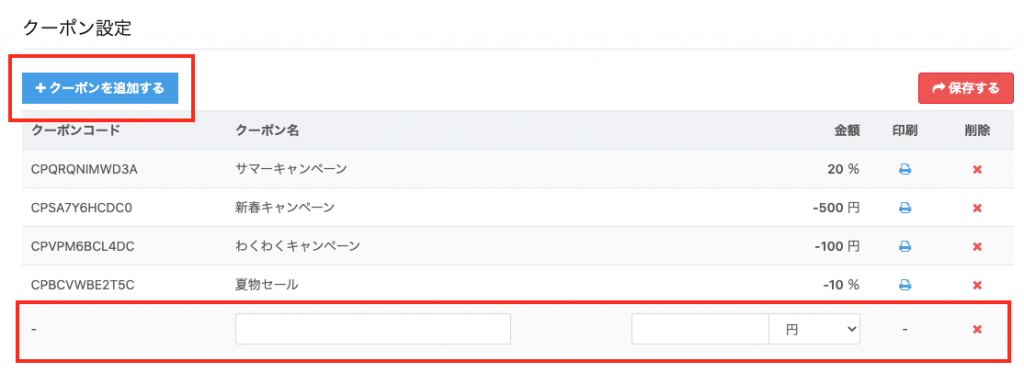Click the クーポンを追加する button
Viewport: 1024px width, 384px height.
[x=100, y=88]
